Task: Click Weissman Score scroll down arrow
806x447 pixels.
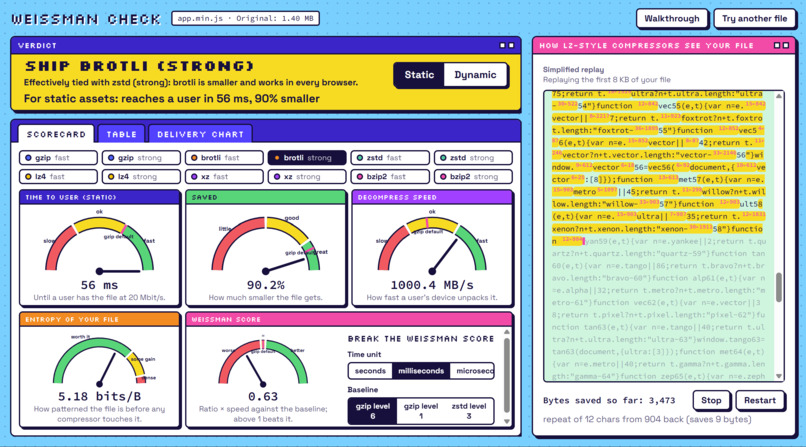Action: click(506, 421)
